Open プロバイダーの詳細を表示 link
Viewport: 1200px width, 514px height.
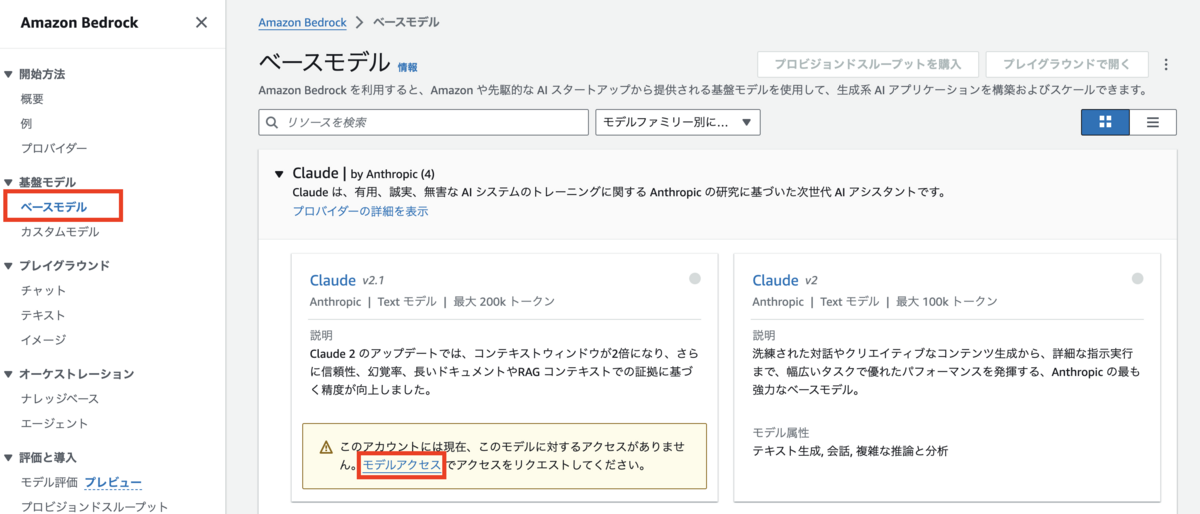tap(360, 211)
